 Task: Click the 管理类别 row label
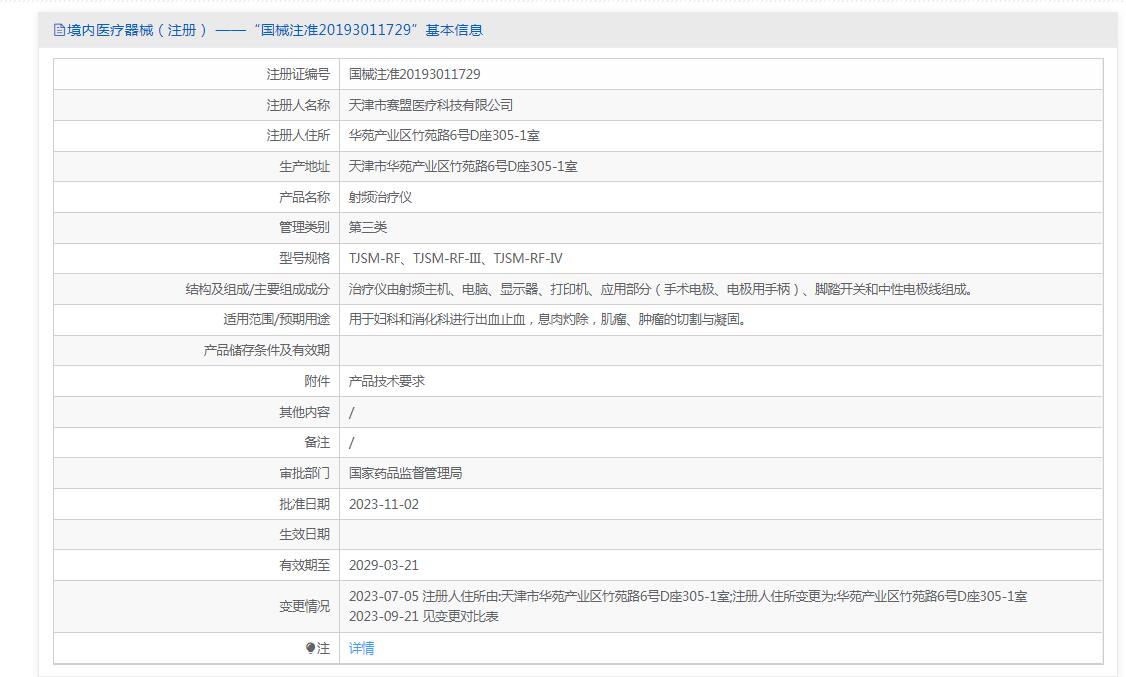[x=304, y=227]
